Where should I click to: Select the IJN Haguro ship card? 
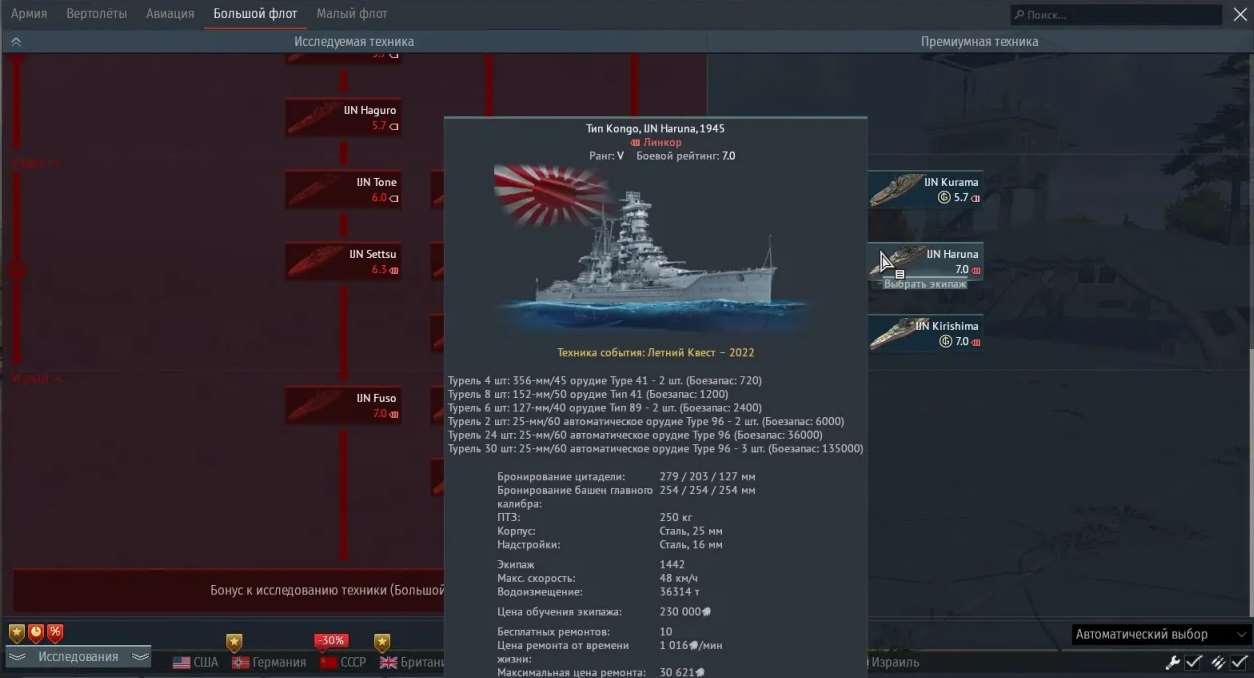pos(343,117)
